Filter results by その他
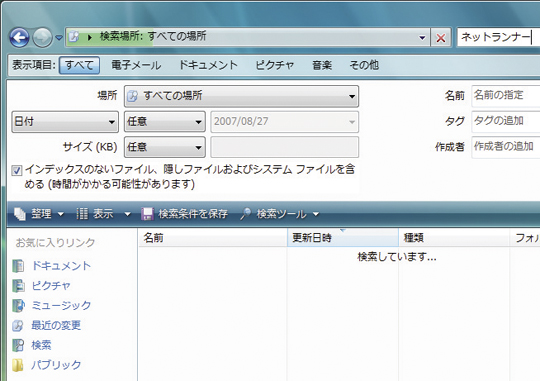540x381 pixels. [364, 65]
